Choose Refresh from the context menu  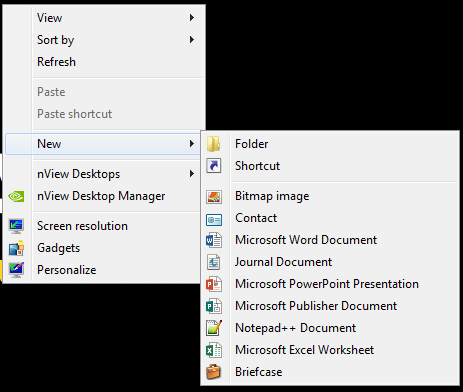[x=104, y=62]
